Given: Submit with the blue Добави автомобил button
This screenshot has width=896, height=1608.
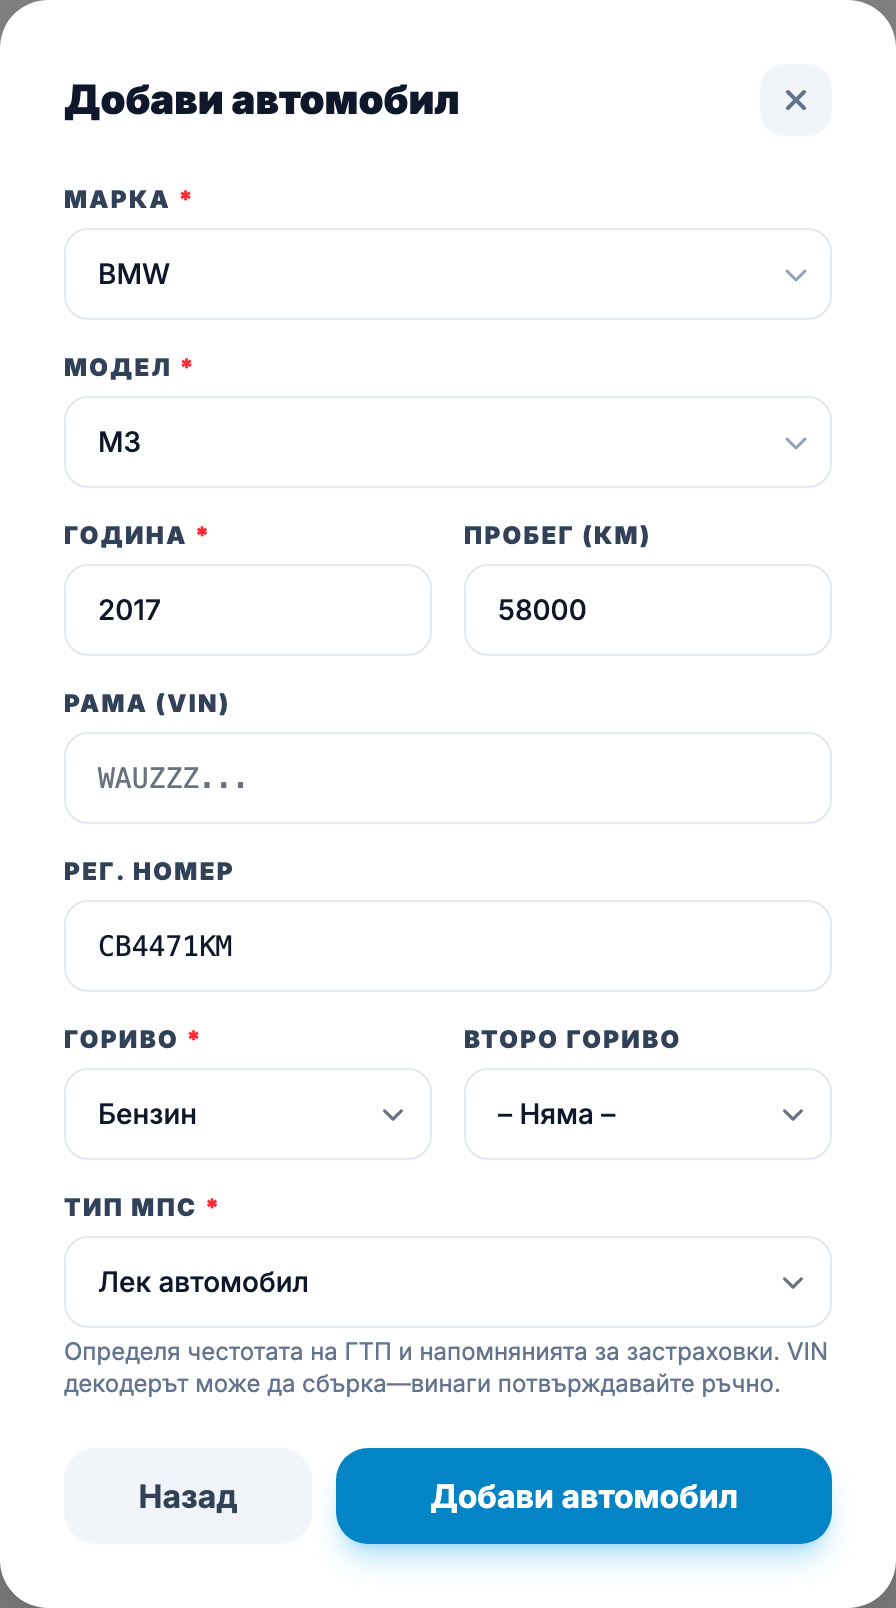Looking at the screenshot, I should coord(584,1496).
